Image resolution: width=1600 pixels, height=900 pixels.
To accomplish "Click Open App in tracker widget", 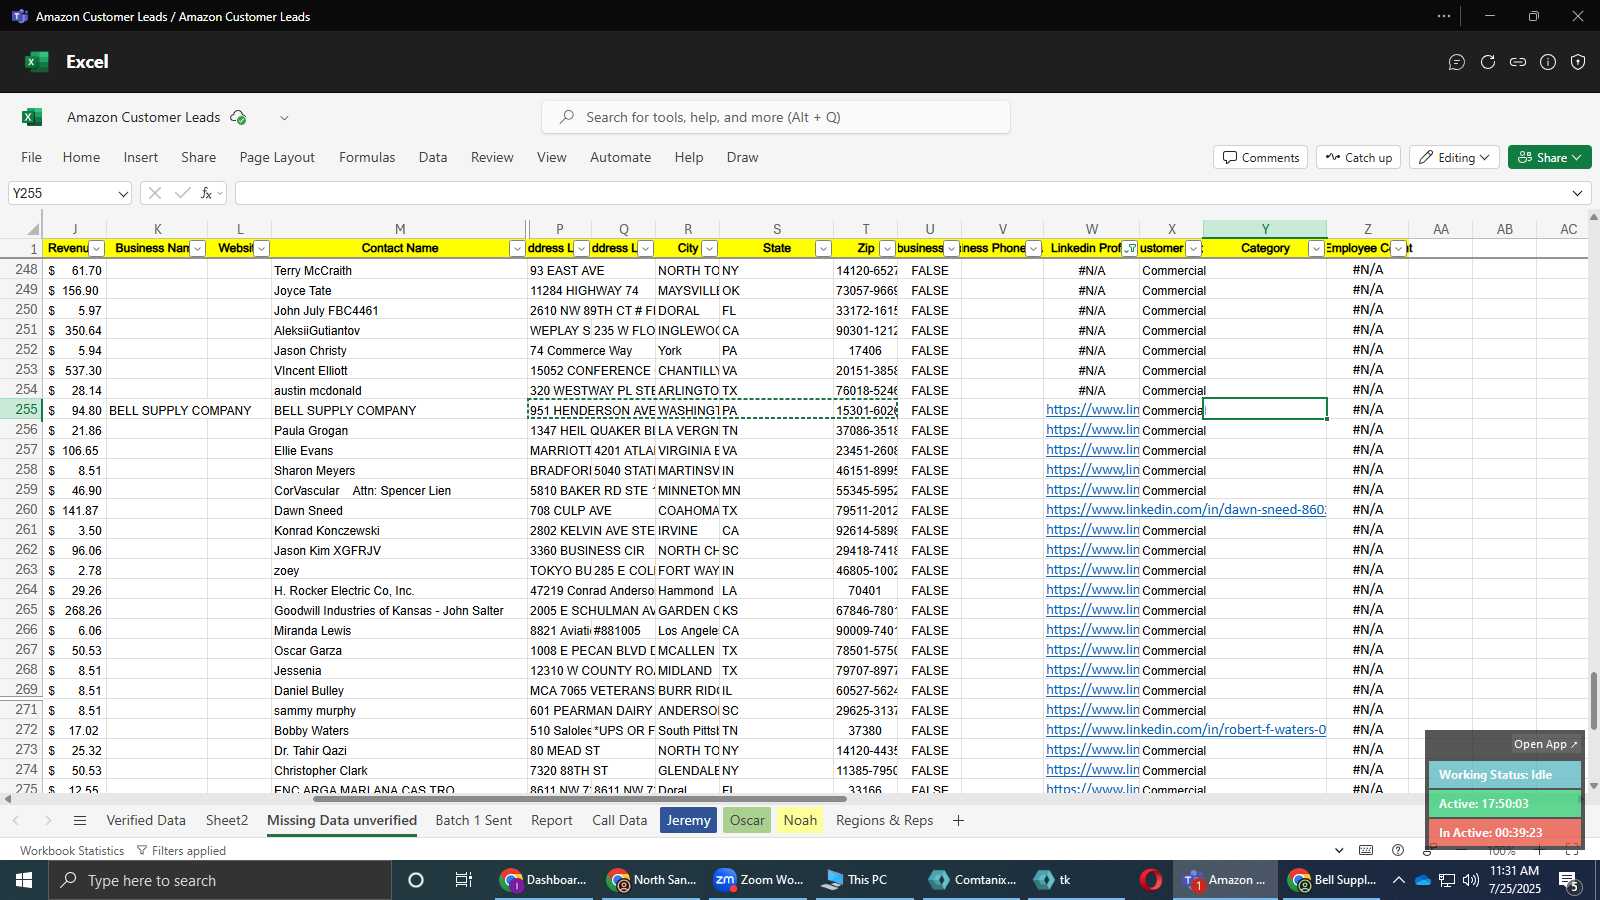I will [x=1545, y=744].
